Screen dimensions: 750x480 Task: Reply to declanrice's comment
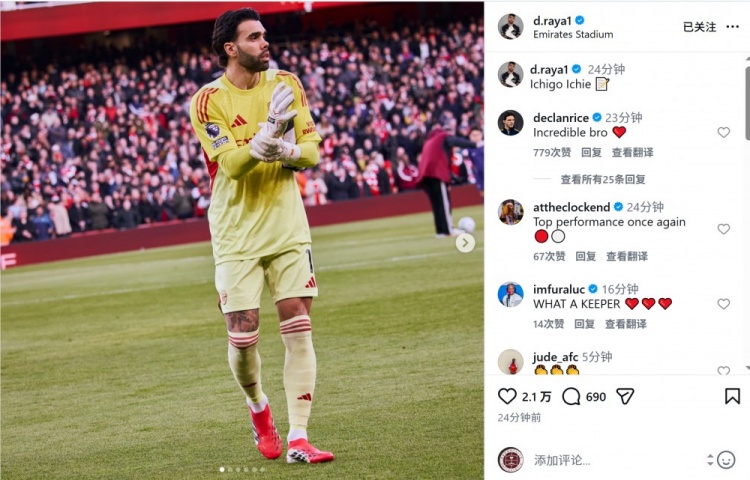point(591,152)
